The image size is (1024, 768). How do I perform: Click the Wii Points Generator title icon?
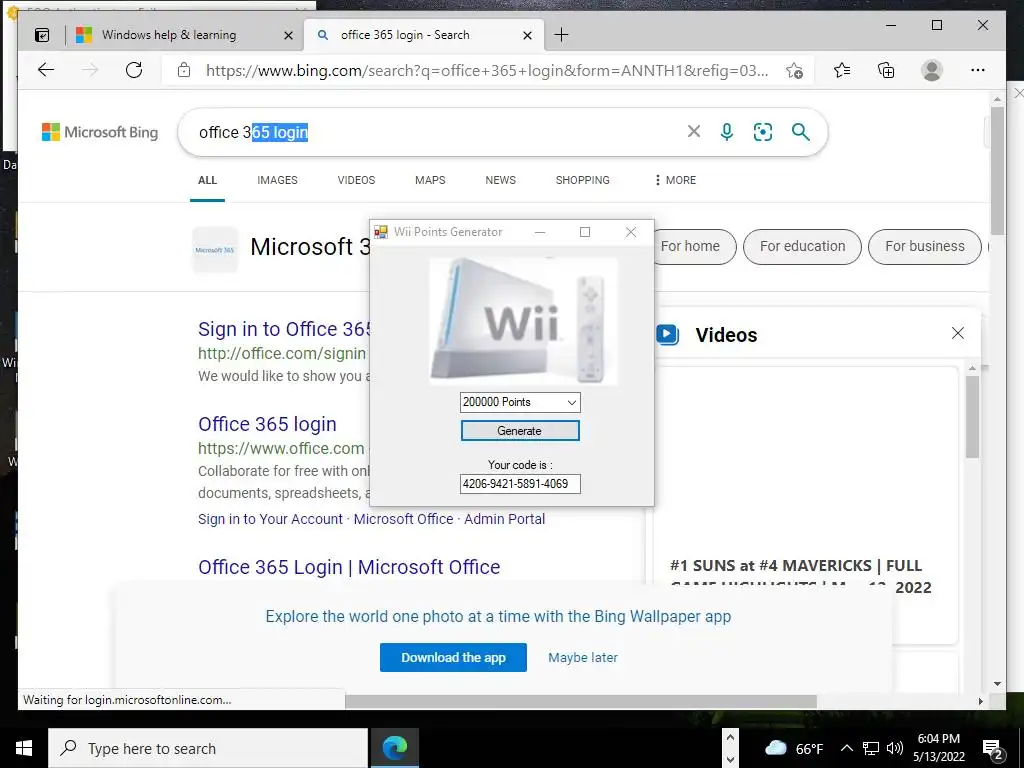click(x=381, y=232)
